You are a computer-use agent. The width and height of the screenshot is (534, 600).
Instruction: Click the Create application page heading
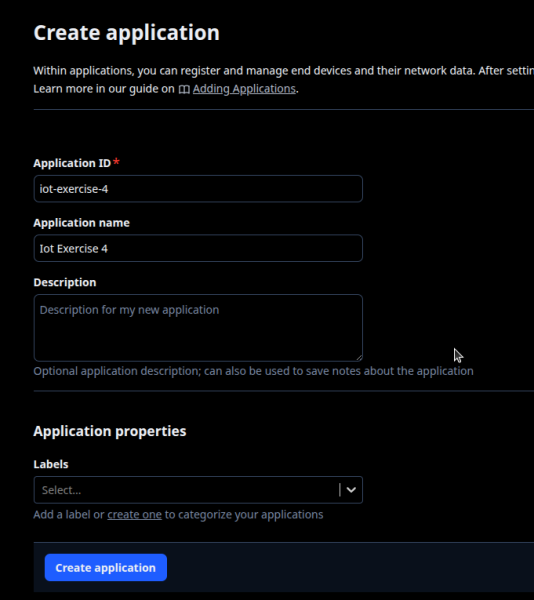coord(127,33)
